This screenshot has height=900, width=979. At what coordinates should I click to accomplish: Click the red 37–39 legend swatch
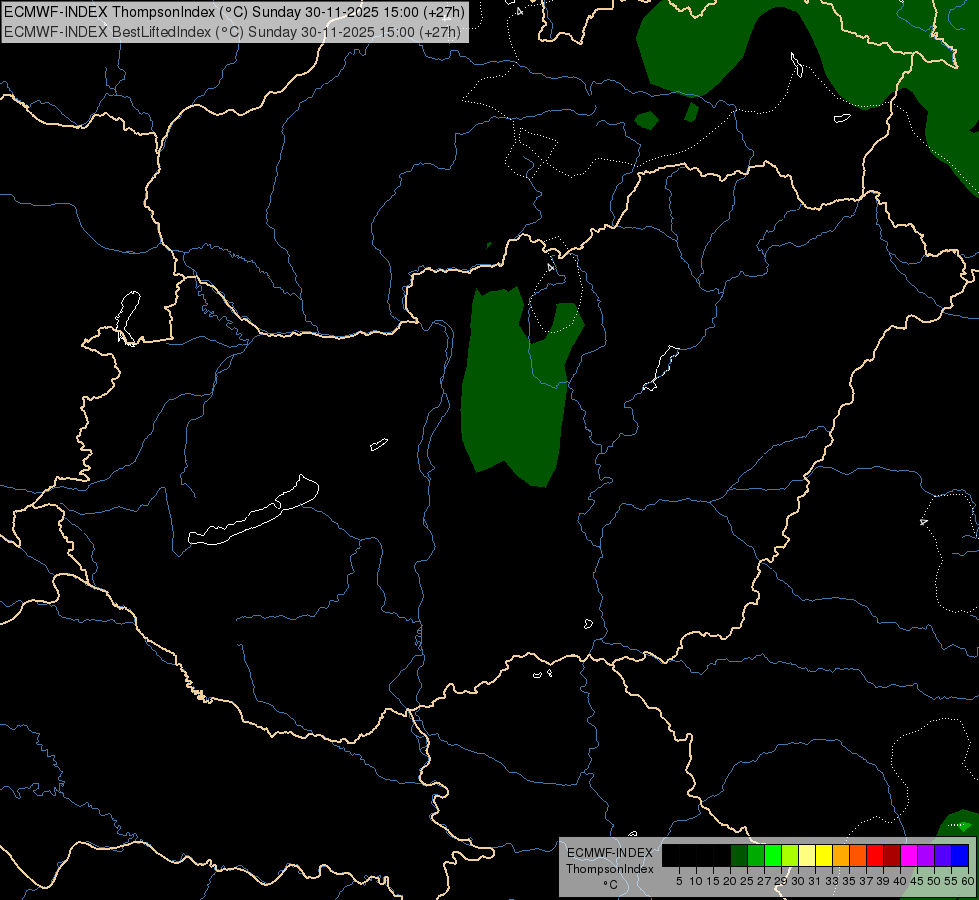pos(875,855)
